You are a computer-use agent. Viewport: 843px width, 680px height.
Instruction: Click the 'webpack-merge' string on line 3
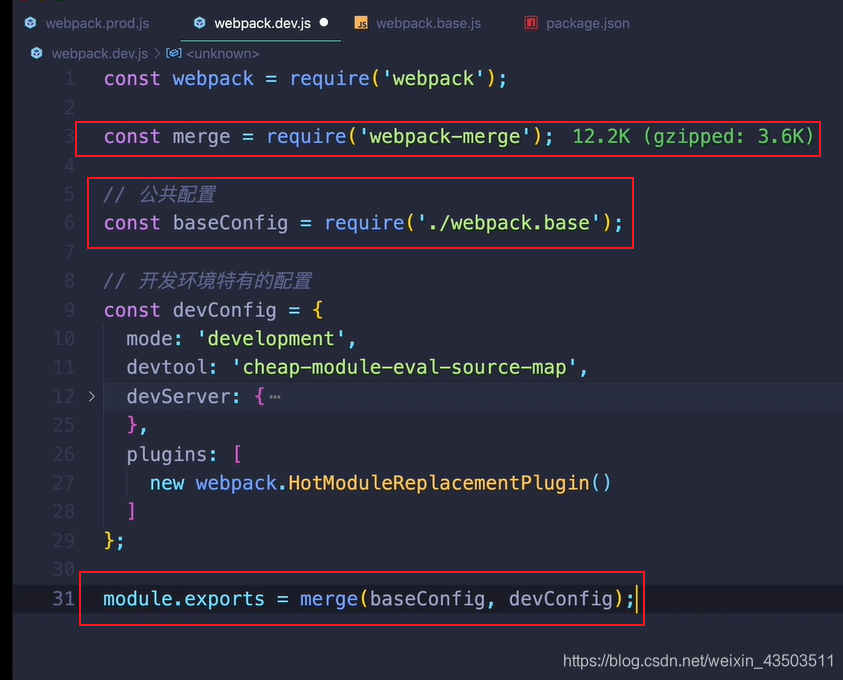pos(445,137)
